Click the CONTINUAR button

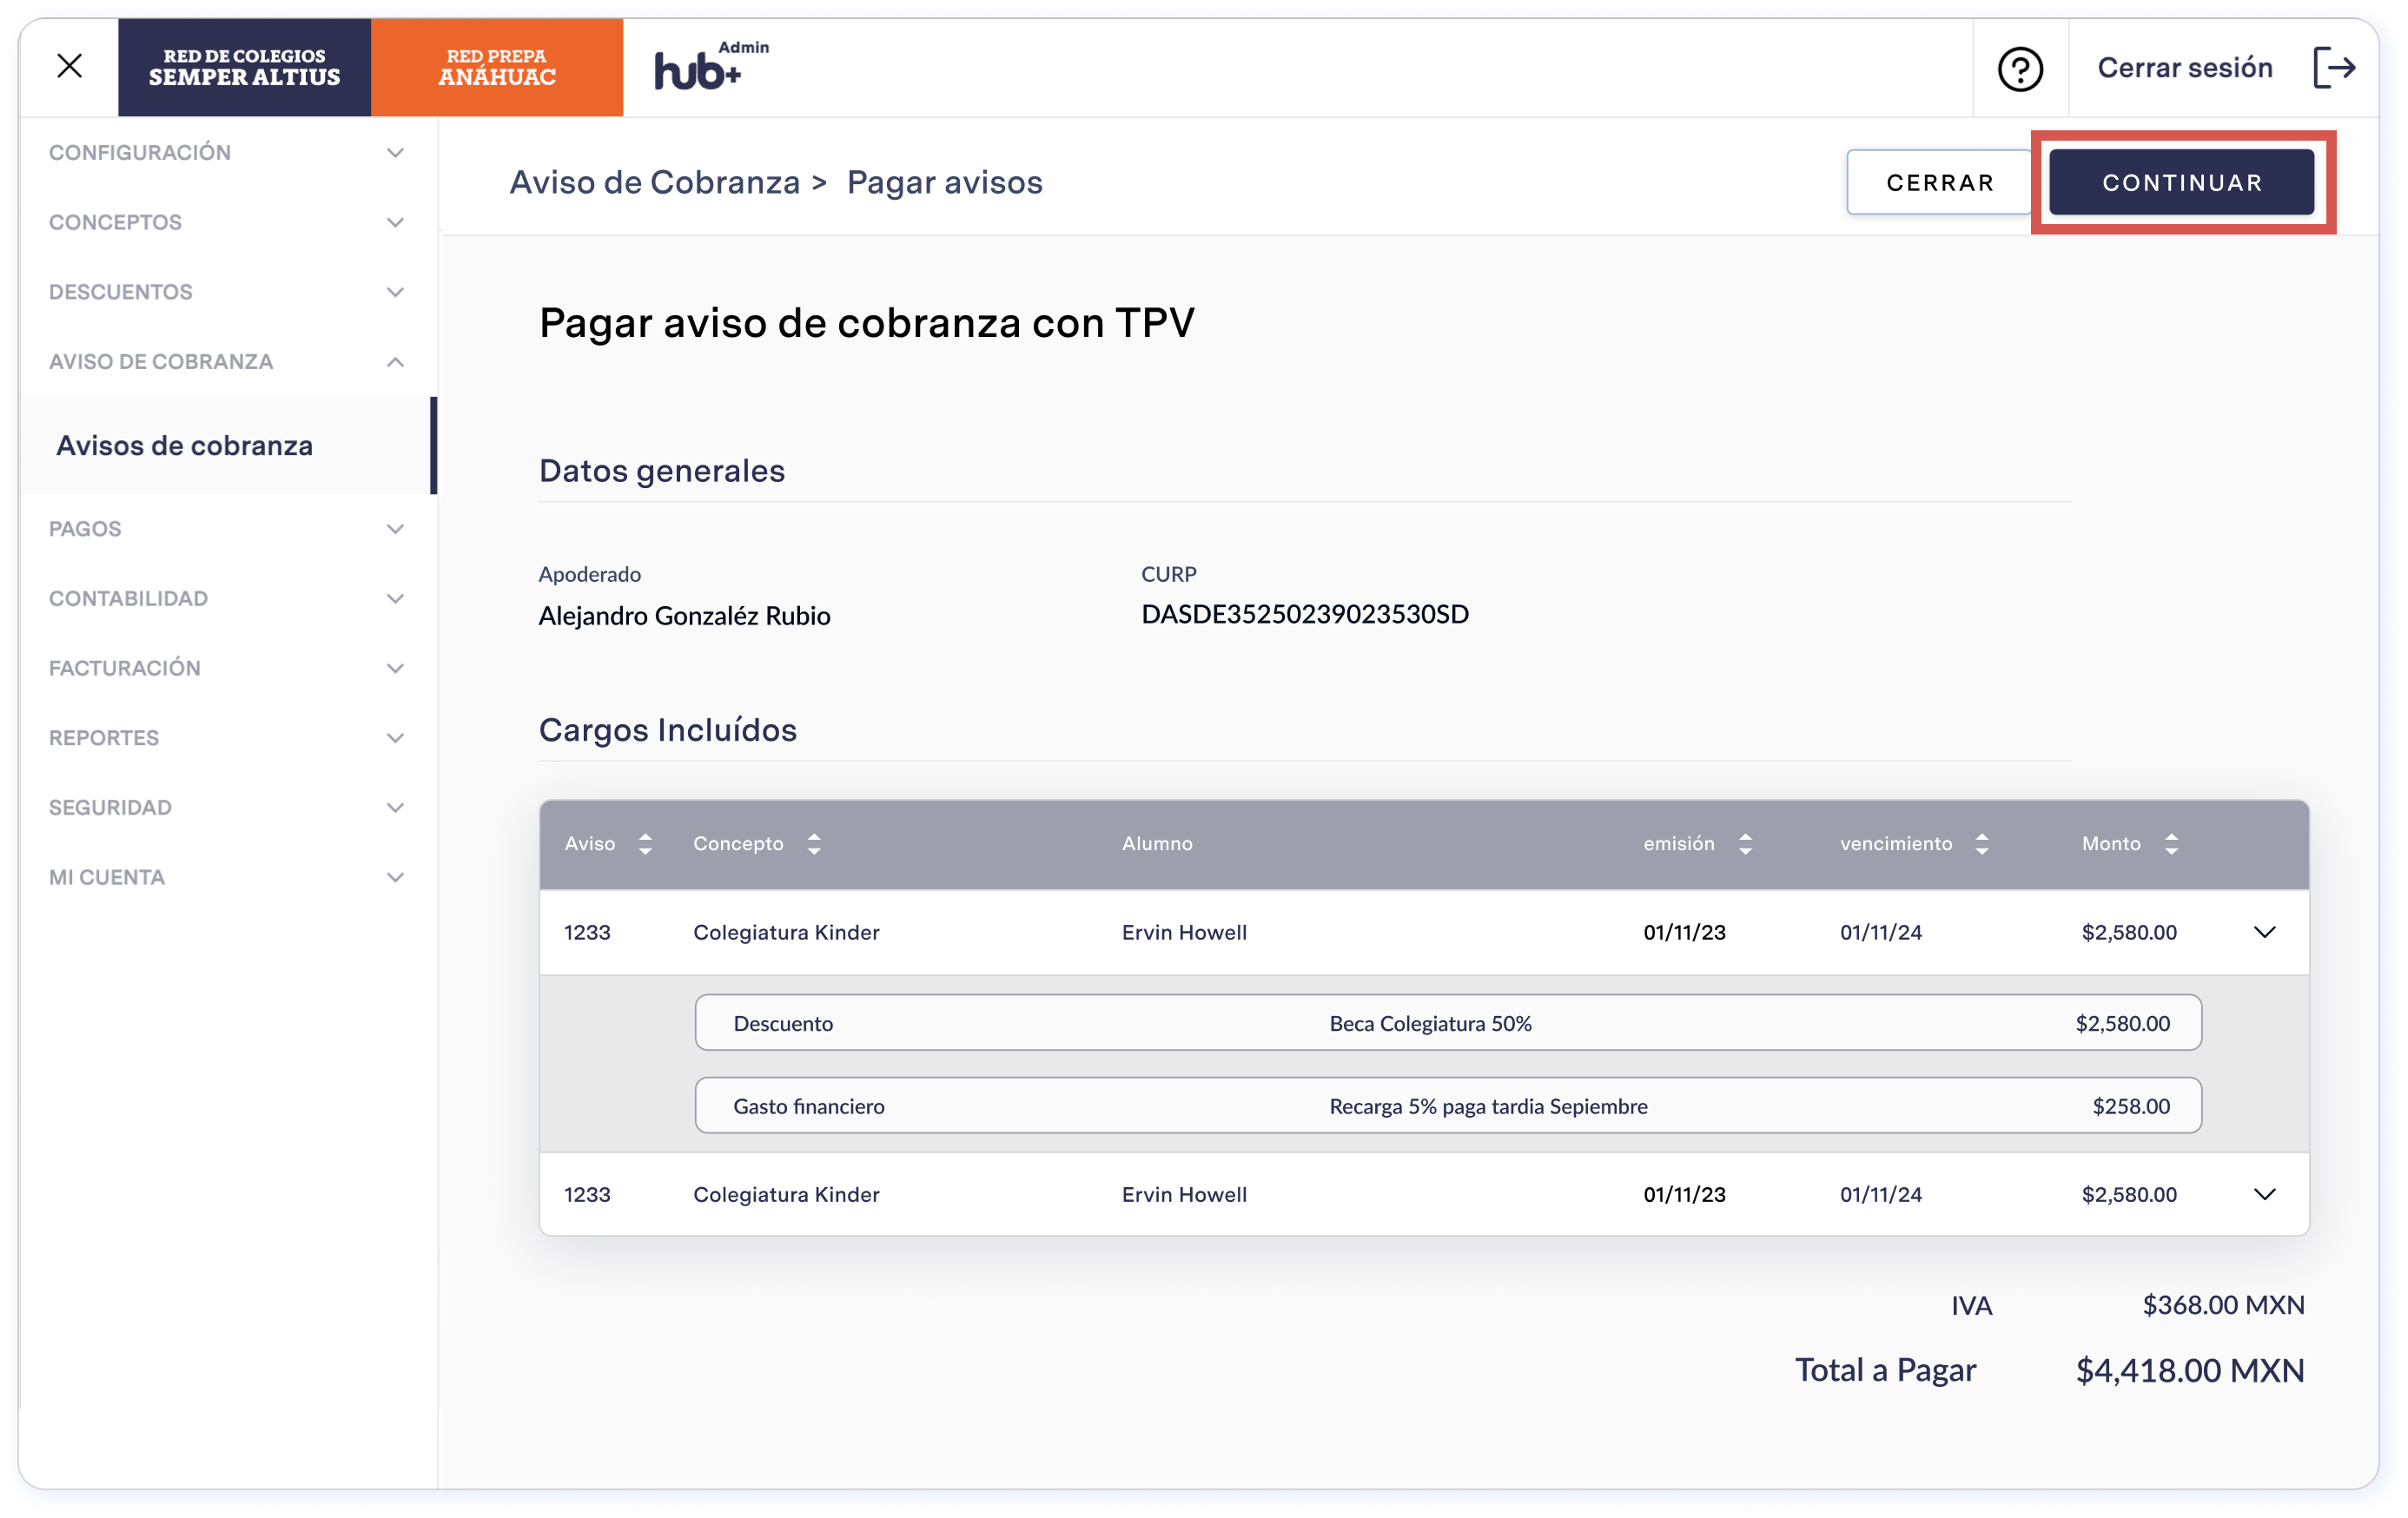click(2181, 182)
